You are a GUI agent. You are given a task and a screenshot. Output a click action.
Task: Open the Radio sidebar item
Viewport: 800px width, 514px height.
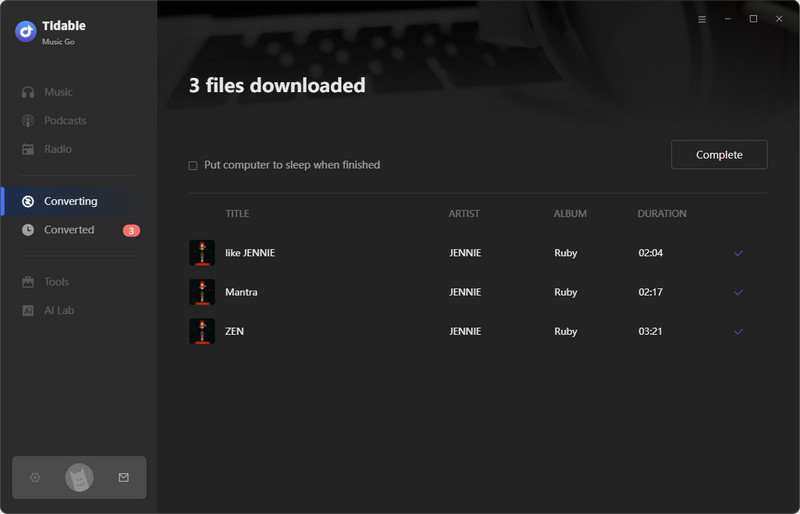pyautogui.click(x=58, y=149)
